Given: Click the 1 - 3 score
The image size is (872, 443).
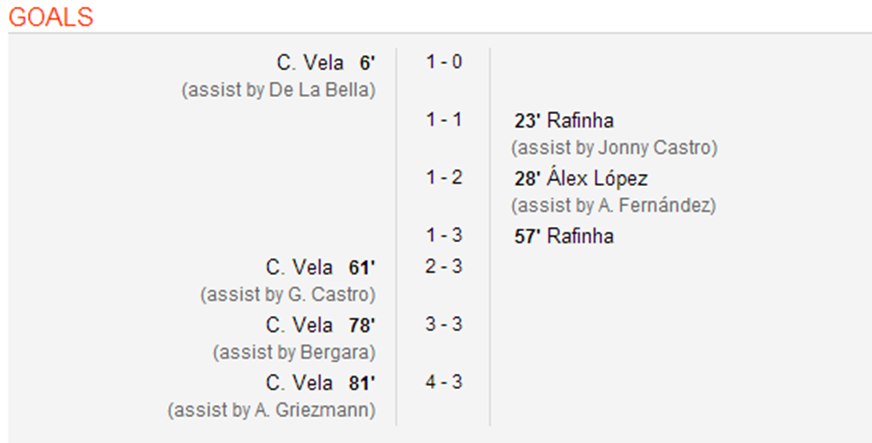Looking at the screenshot, I should click(x=444, y=236).
